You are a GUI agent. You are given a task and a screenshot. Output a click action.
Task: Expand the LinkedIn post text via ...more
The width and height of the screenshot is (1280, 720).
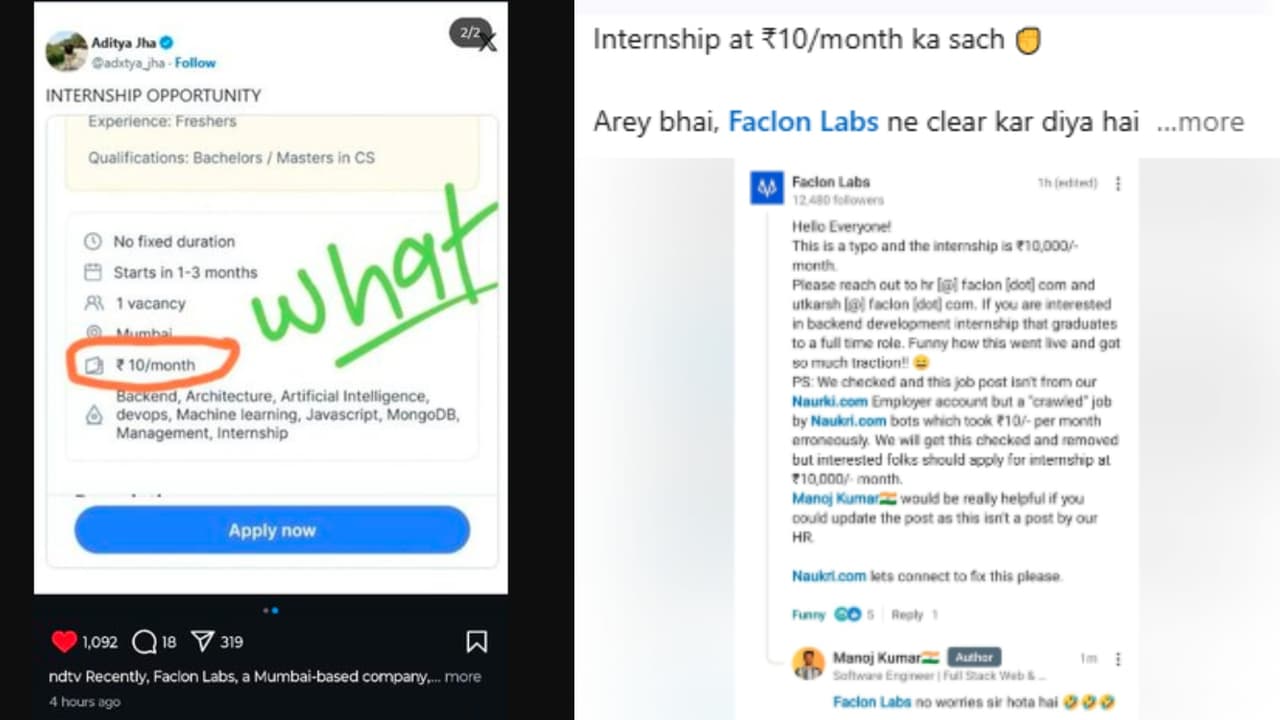1200,121
